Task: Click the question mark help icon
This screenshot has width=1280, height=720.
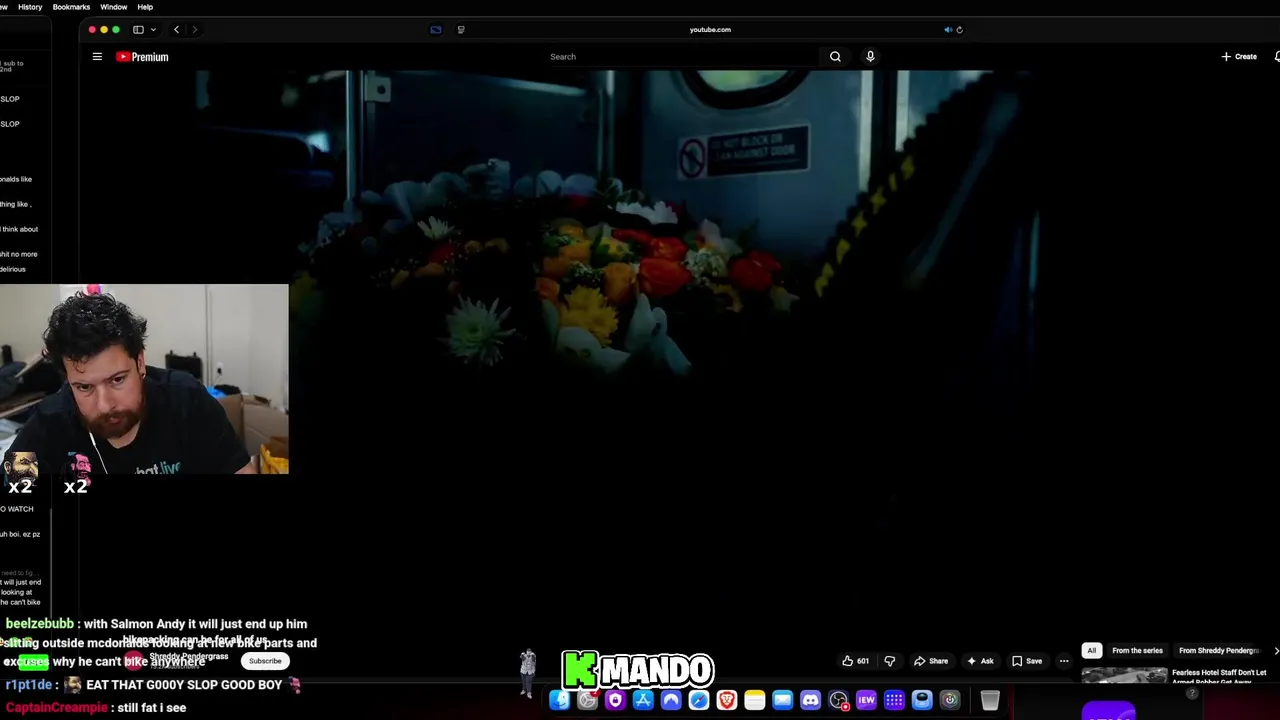Action: tap(1191, 693)
